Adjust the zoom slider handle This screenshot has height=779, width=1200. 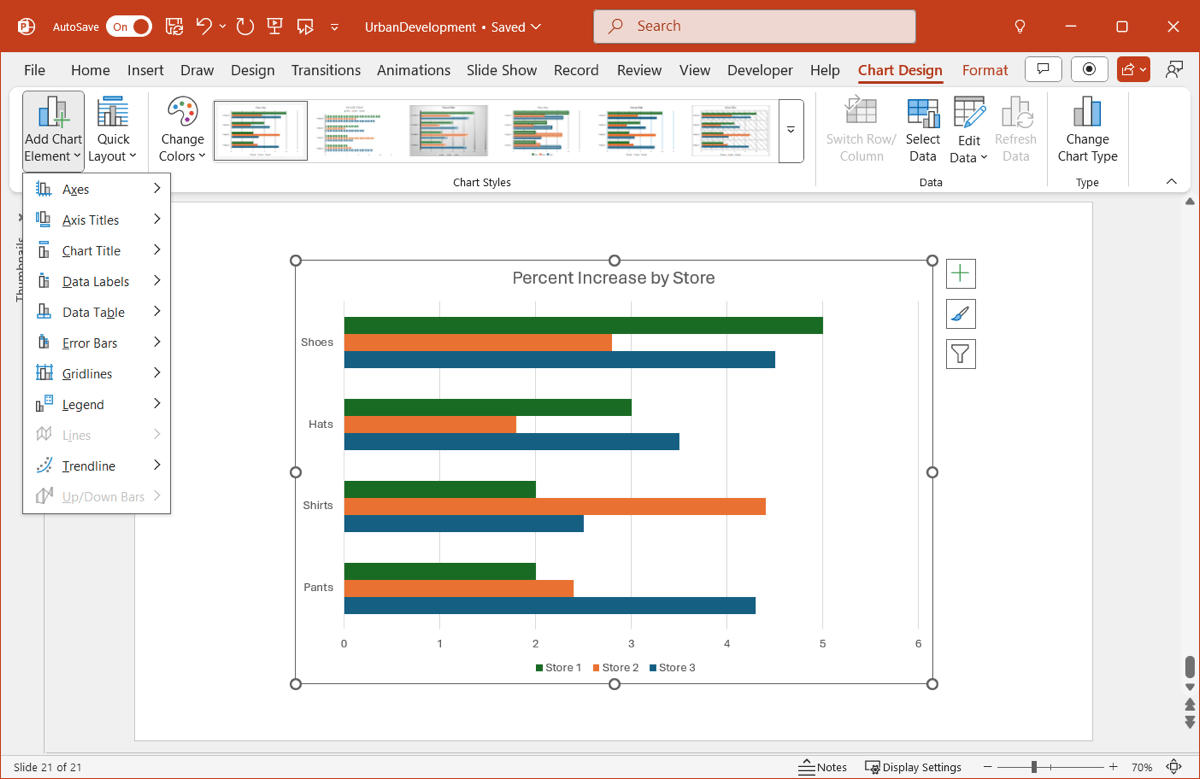click(1034, 767)
